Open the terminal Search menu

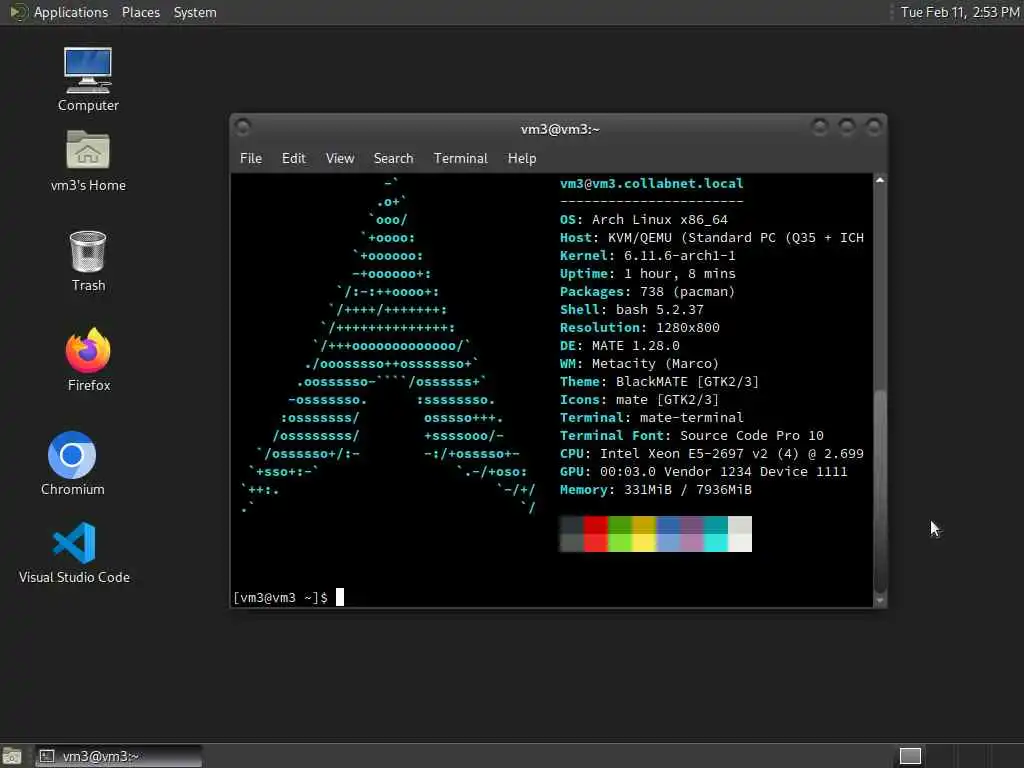(393, 158)
